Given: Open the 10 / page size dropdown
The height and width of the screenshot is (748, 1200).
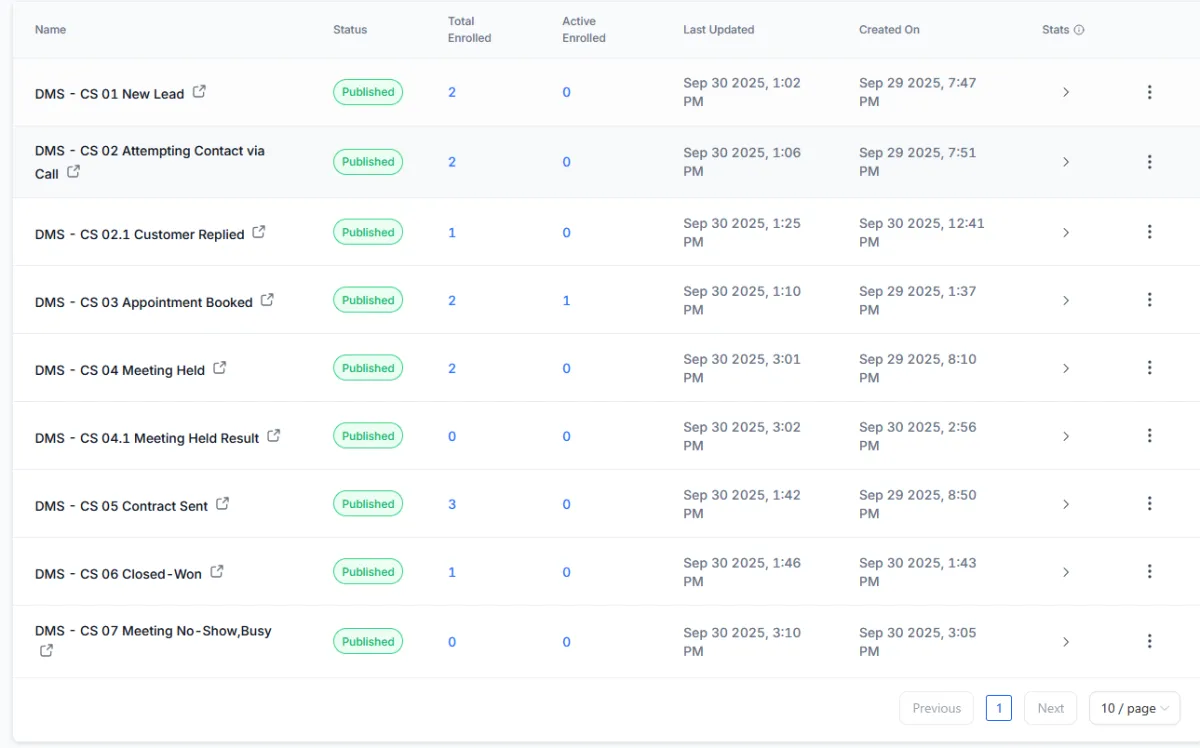Looking at the screenshot, I should [x=1134, y=708].
